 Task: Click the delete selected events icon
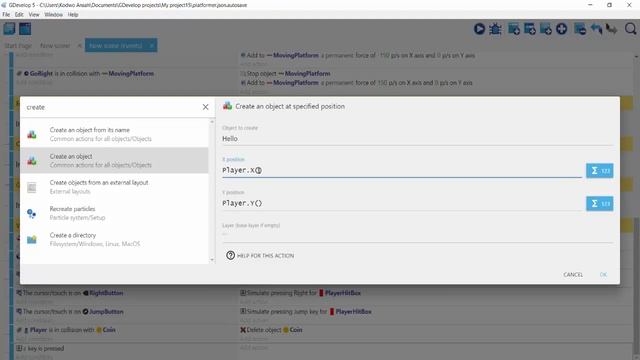pos(580,29)
